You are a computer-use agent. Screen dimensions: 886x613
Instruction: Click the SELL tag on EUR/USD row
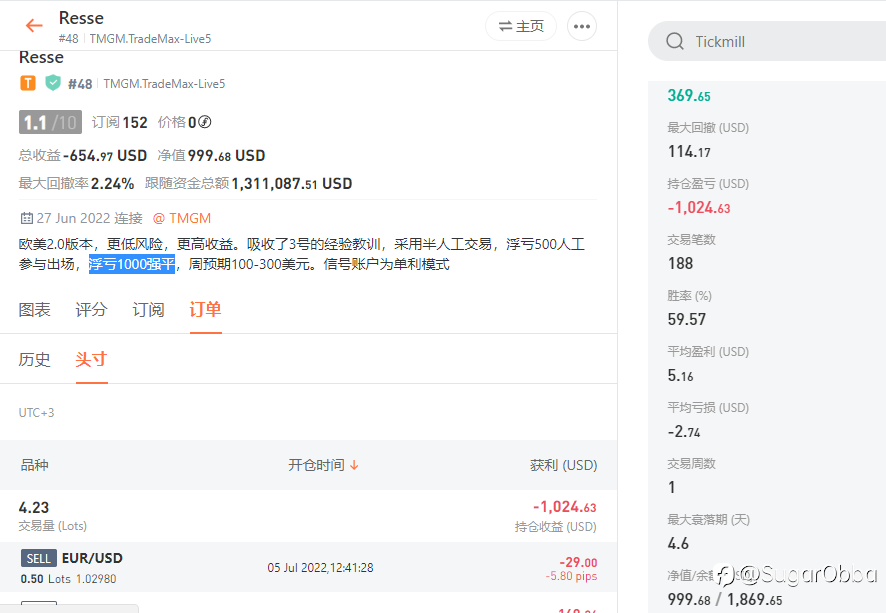click(x=38, y=558)
